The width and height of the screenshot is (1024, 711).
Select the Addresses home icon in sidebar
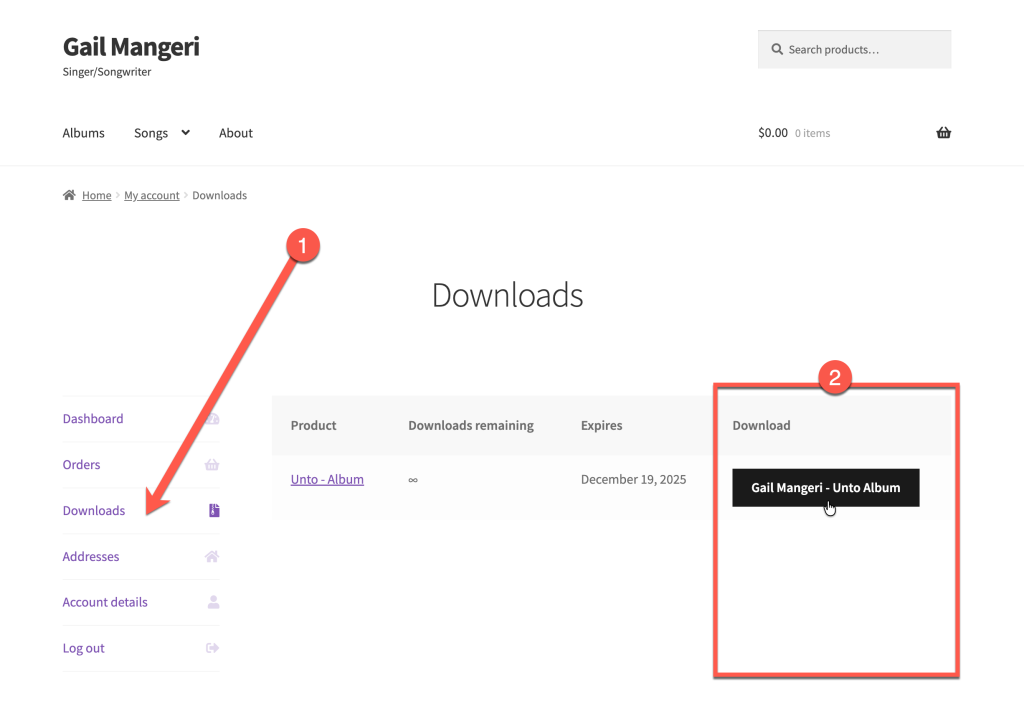click(x=212, y=557)
